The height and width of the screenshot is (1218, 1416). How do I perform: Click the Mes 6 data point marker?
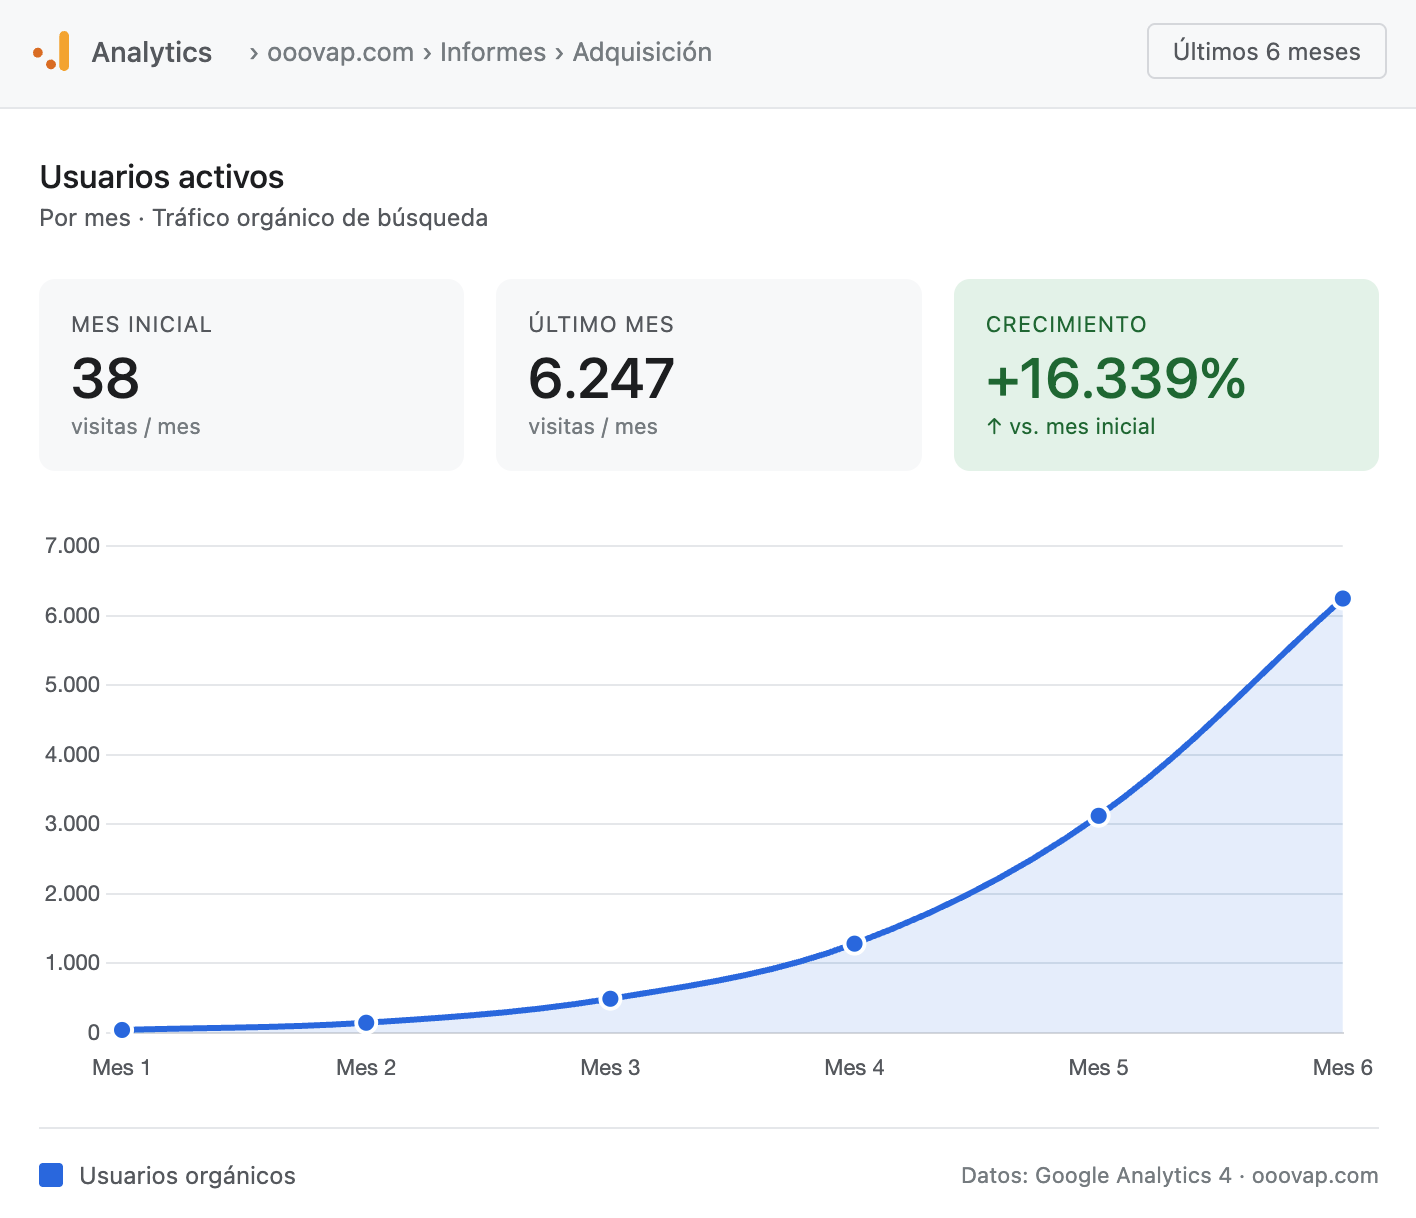1342,598
